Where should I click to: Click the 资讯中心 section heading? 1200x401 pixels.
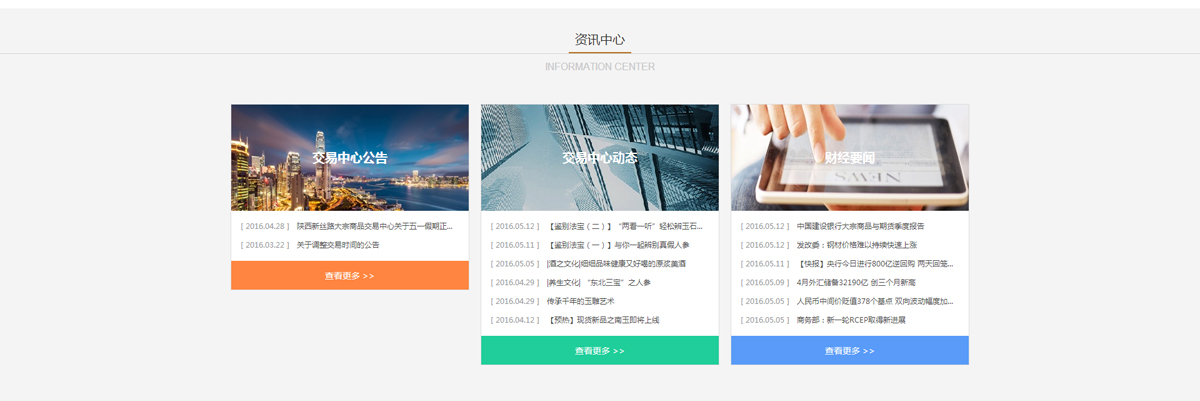click(x=600, y=40)
